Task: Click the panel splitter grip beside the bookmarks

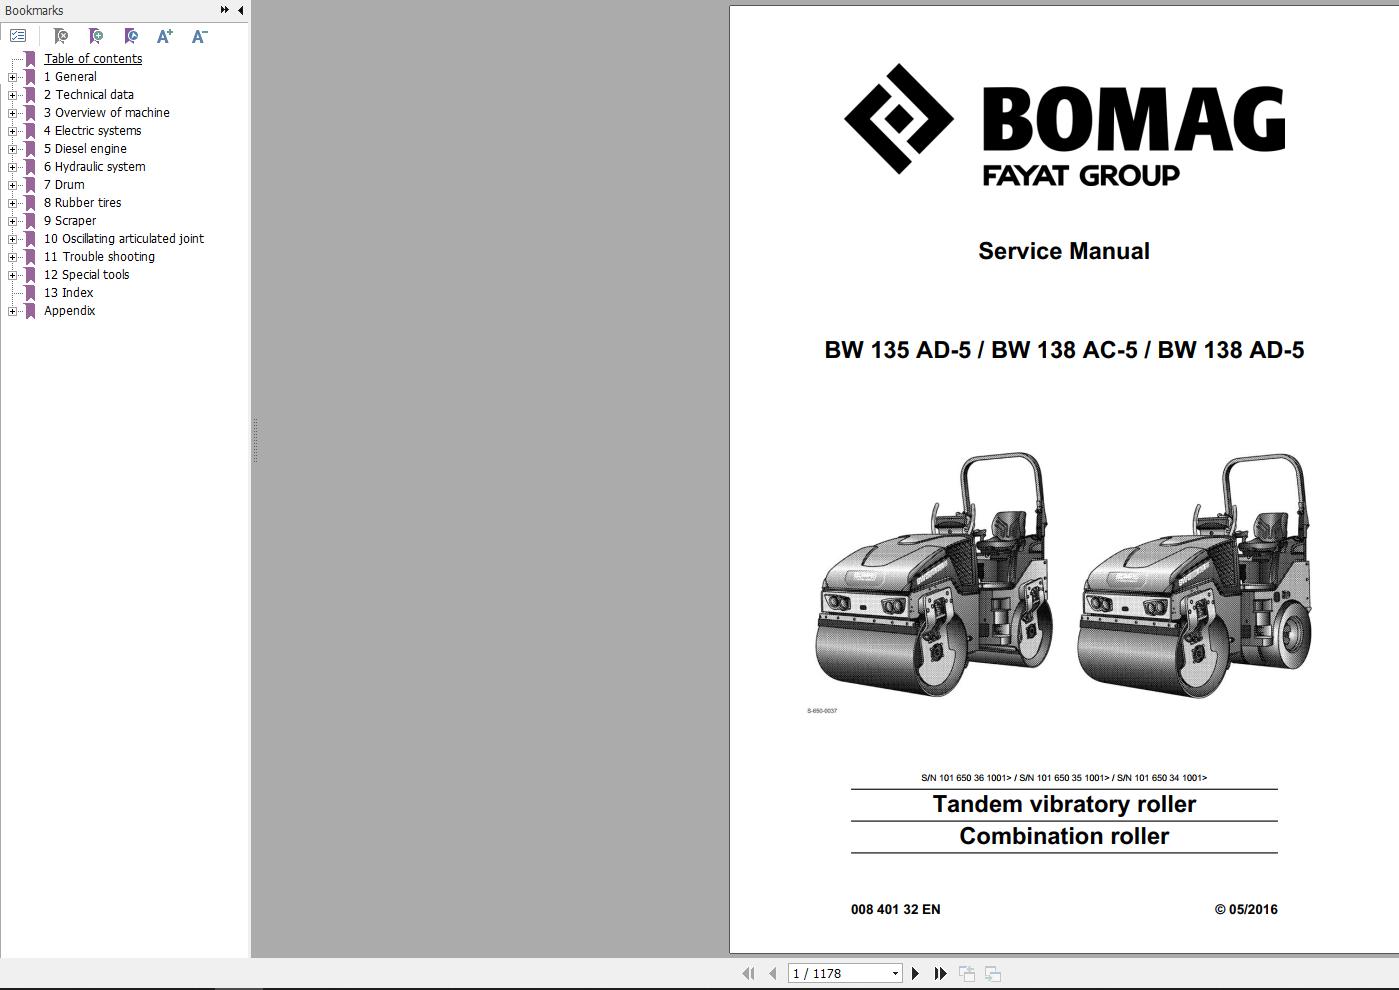Action: pyautogui.click(x=255, y=440)
